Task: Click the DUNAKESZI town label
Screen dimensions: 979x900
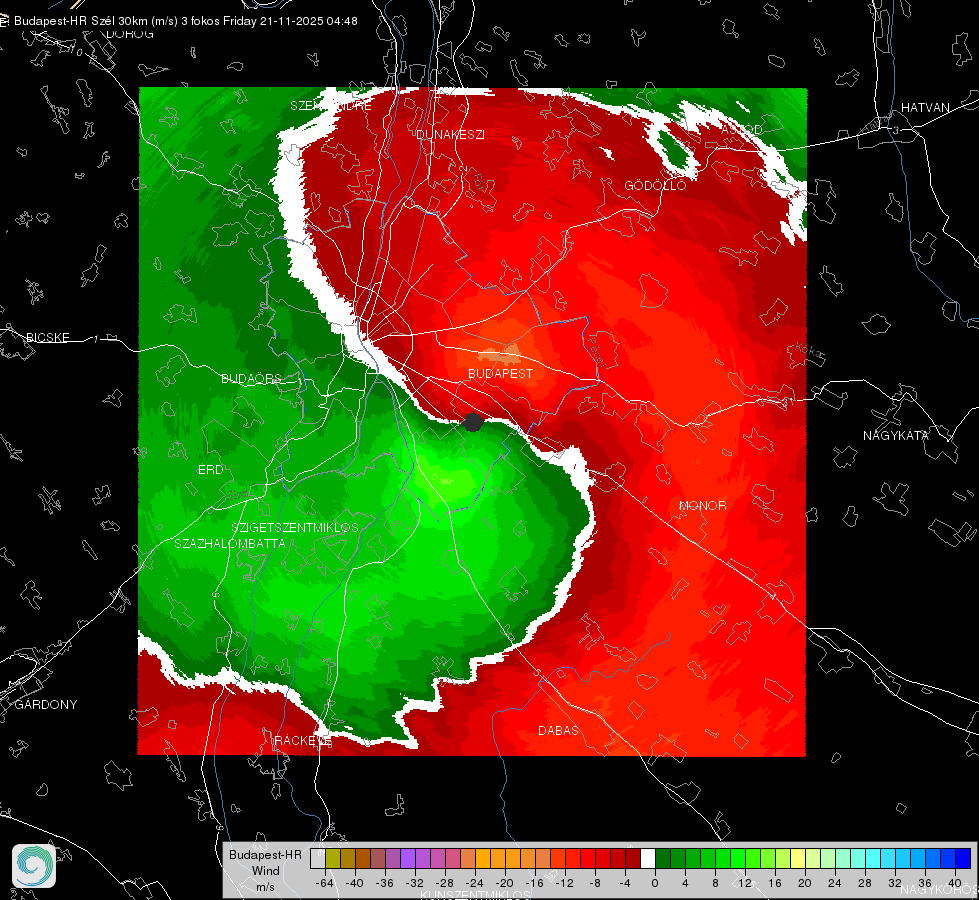Action: click(x=450, y=134)
